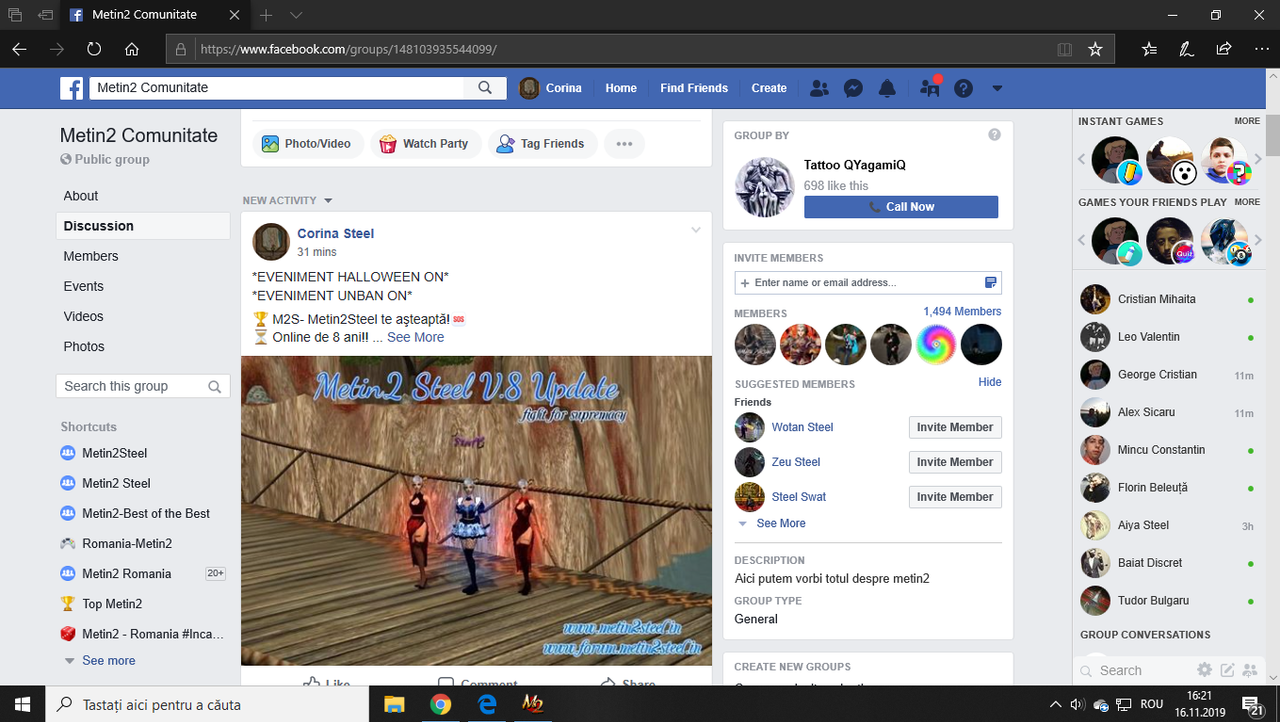Open Edge settings and more menu

click(1261, 49)
